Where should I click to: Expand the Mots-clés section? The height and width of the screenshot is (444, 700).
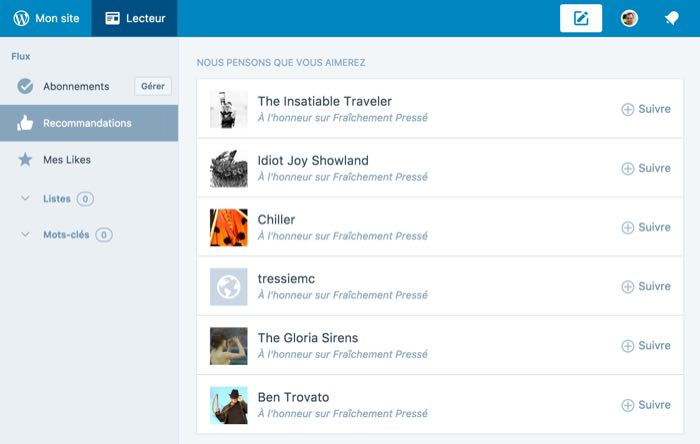25,235
